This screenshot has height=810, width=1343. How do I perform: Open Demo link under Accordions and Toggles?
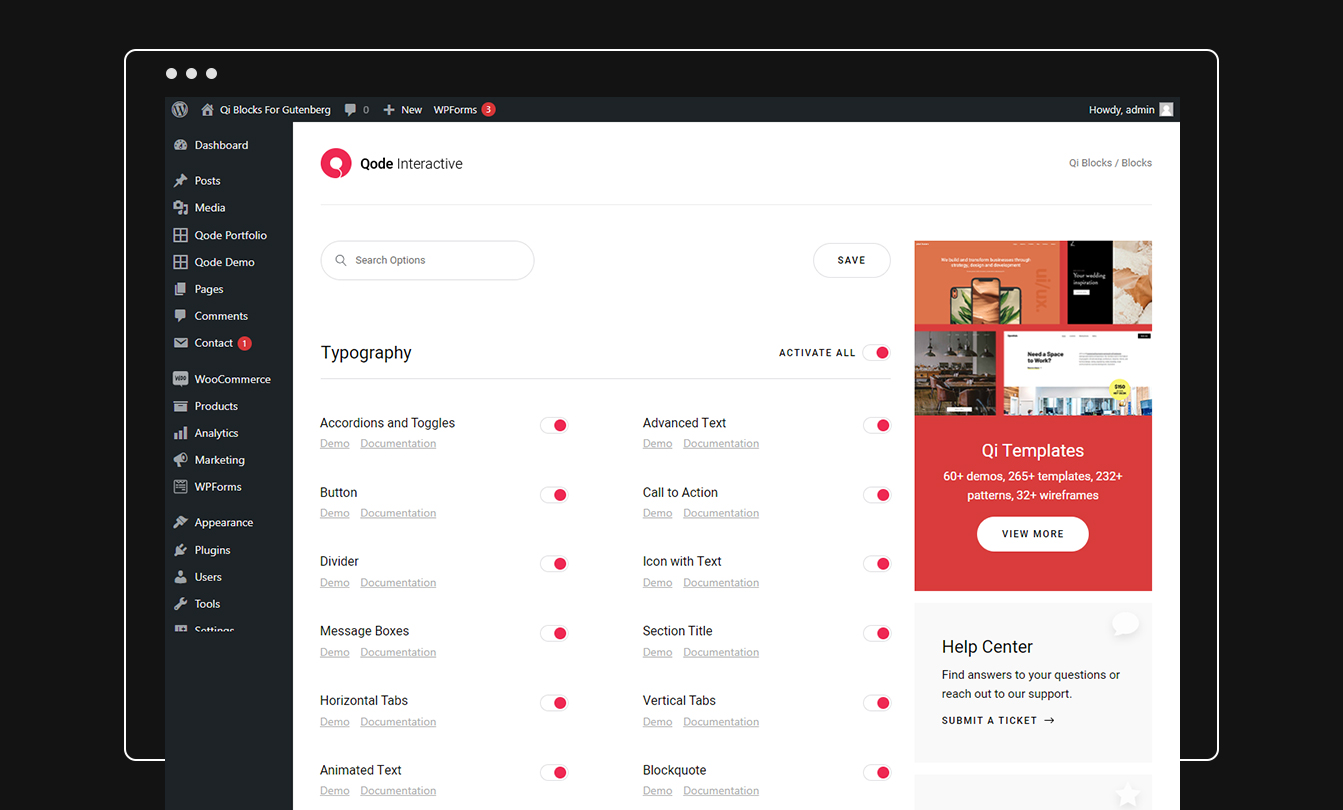tap(335, 444)
